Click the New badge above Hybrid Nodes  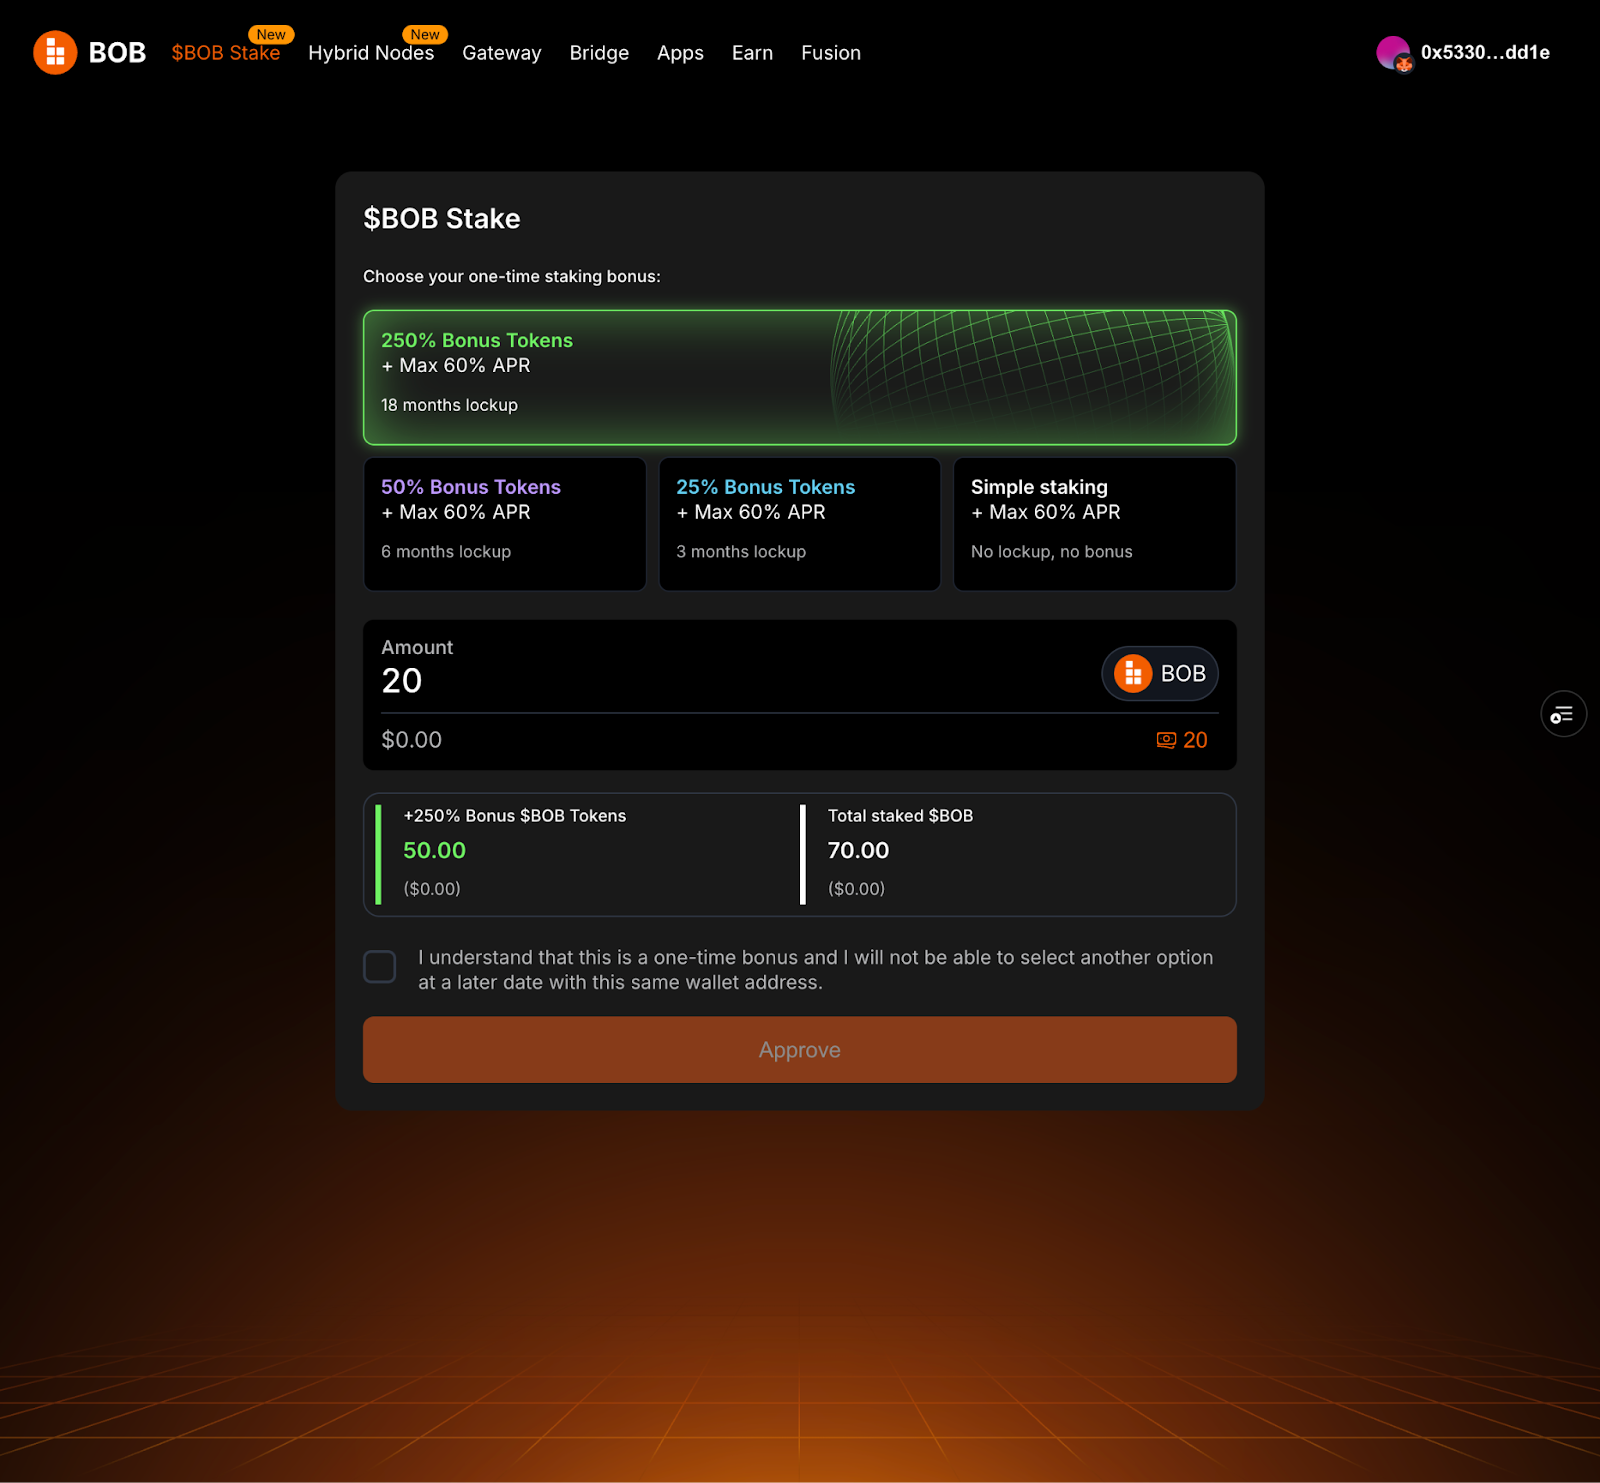[425, 35]
